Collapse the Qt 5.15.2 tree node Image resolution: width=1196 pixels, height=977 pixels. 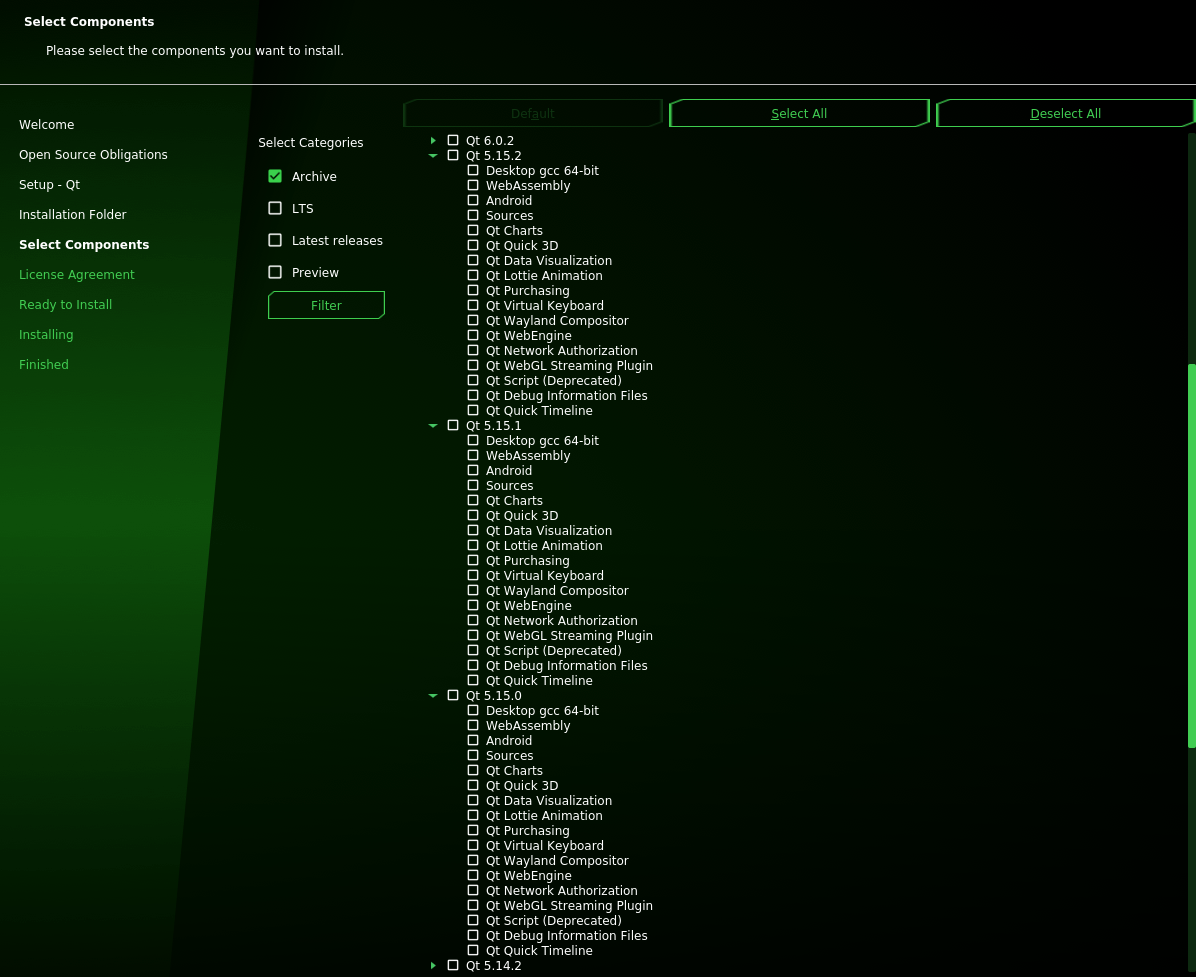coord(433,156)
